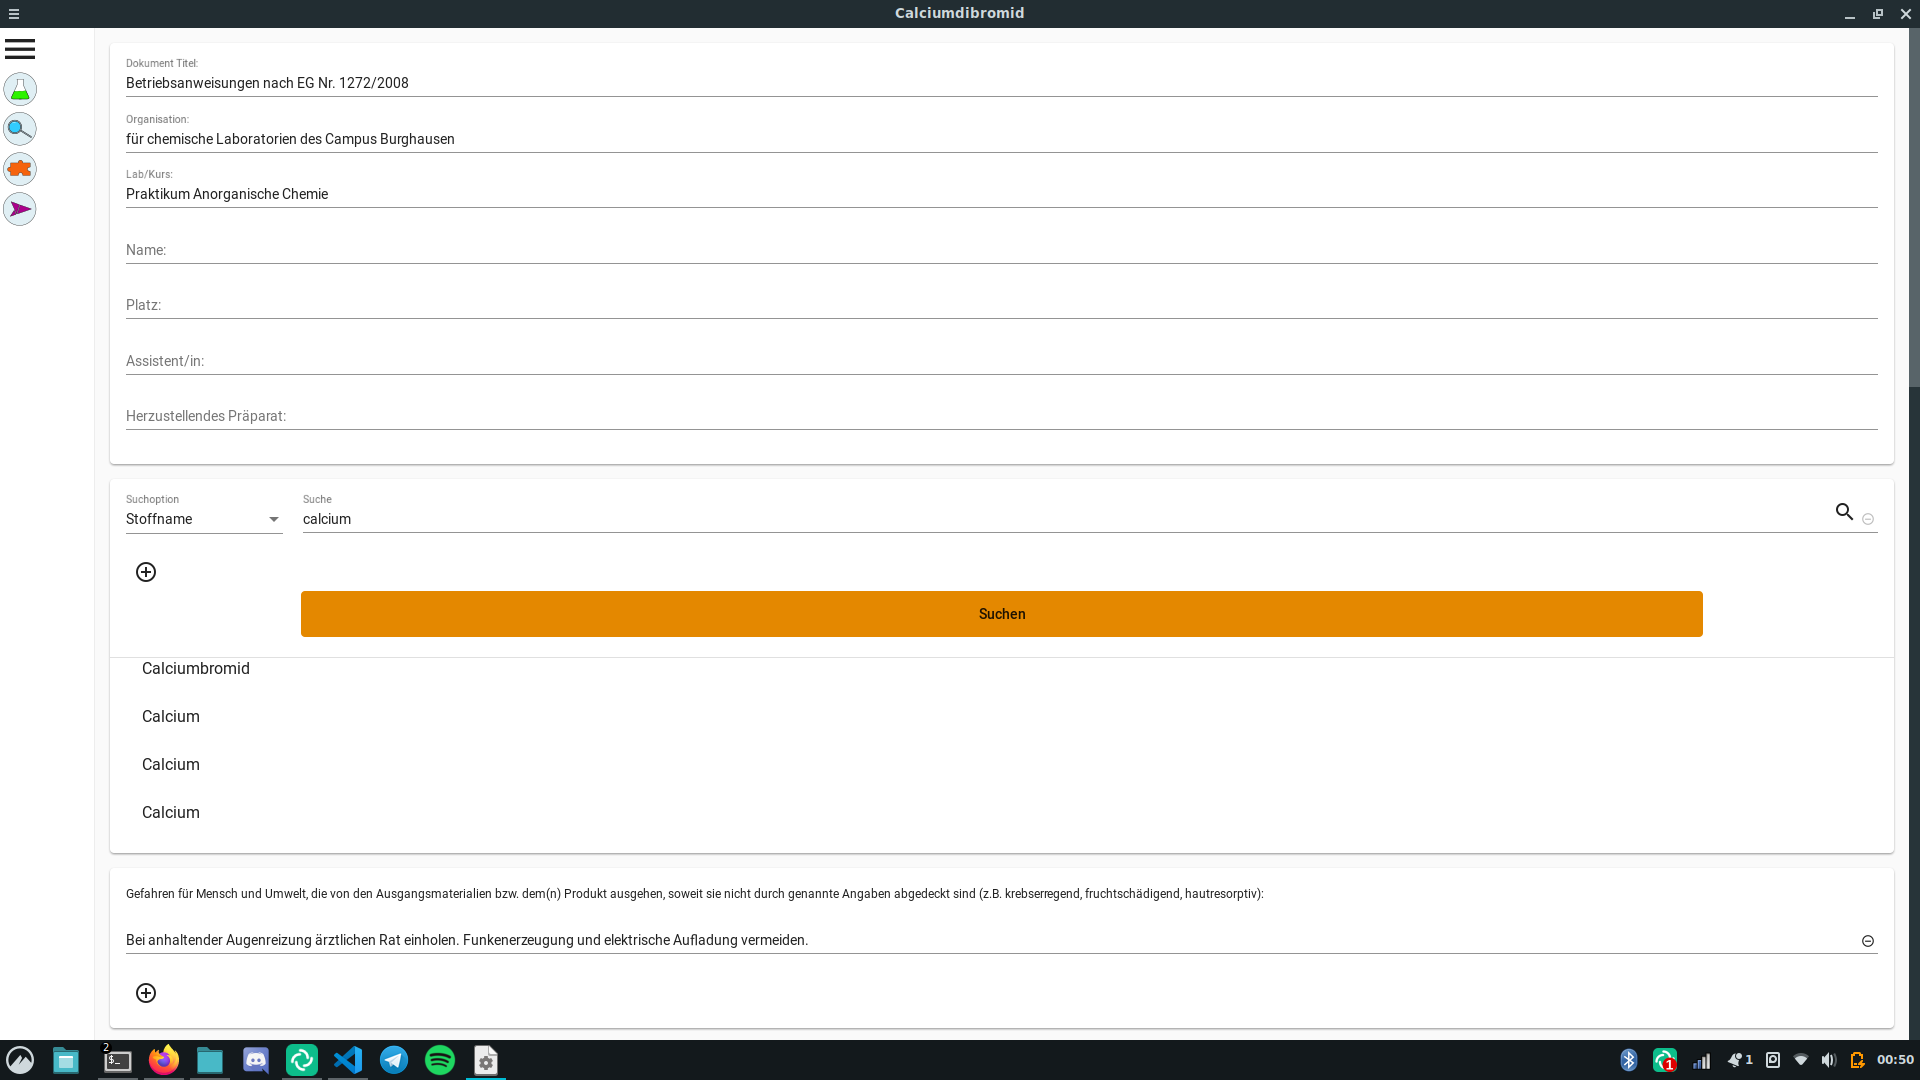Open Firefox from the taskbar
1920x1080 pixels.
click(x=164, y=1060)
